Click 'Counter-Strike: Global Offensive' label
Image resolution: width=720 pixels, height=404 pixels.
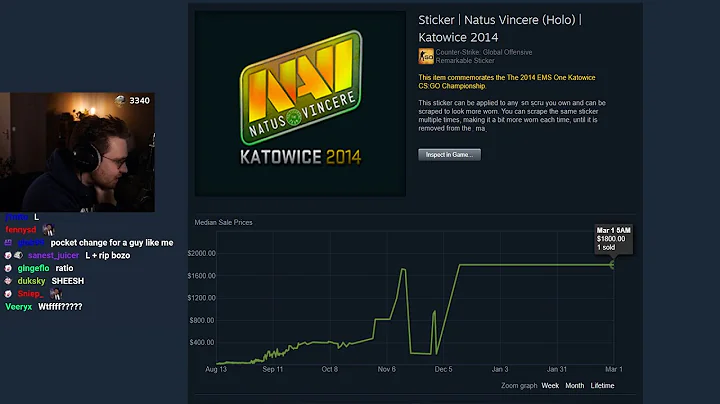click(484, 52)
